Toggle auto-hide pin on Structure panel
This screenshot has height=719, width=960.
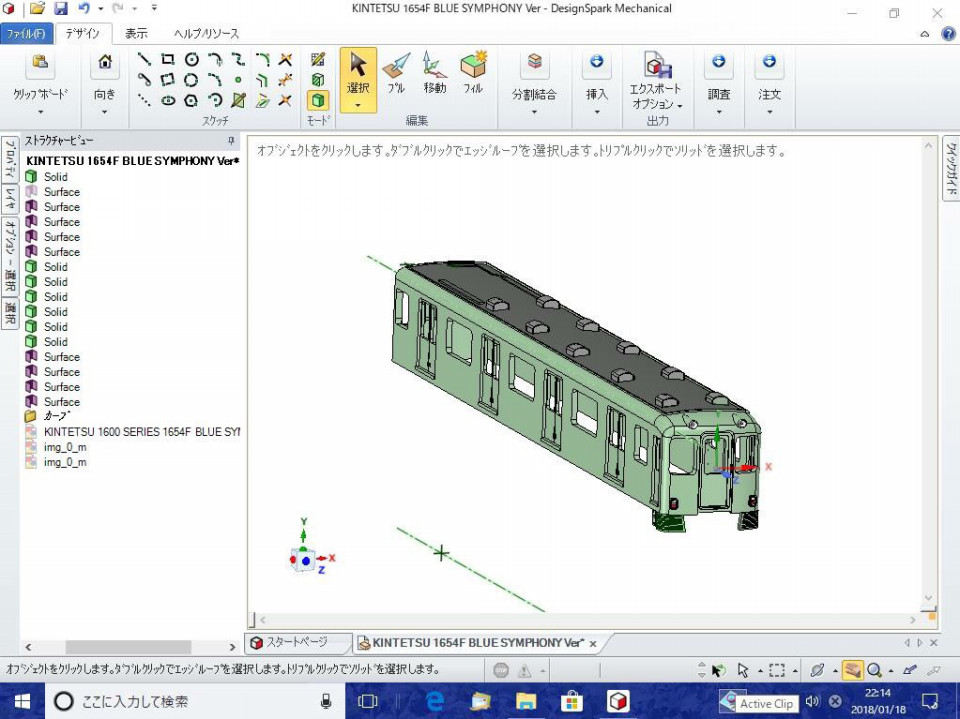coord(231,141)
